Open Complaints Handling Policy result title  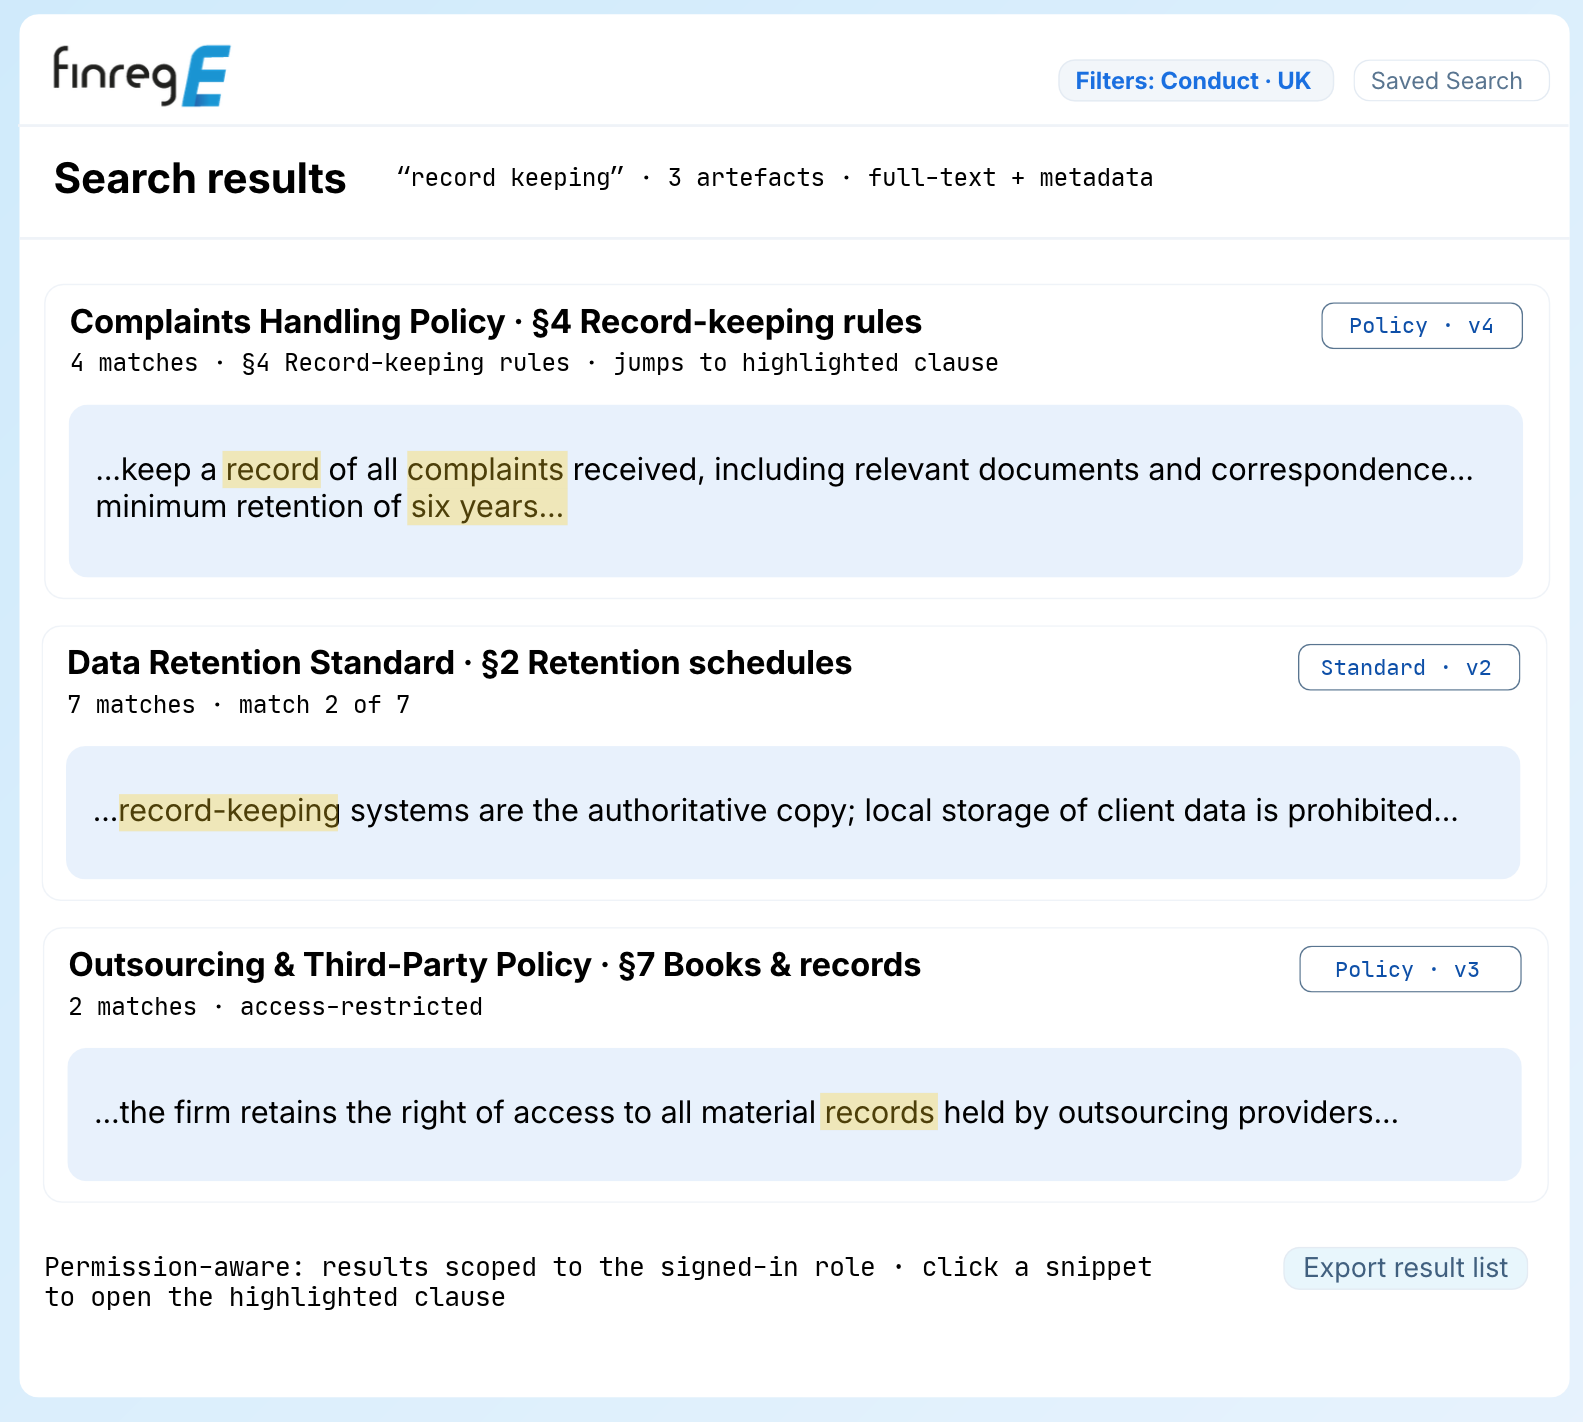(496, 322)
